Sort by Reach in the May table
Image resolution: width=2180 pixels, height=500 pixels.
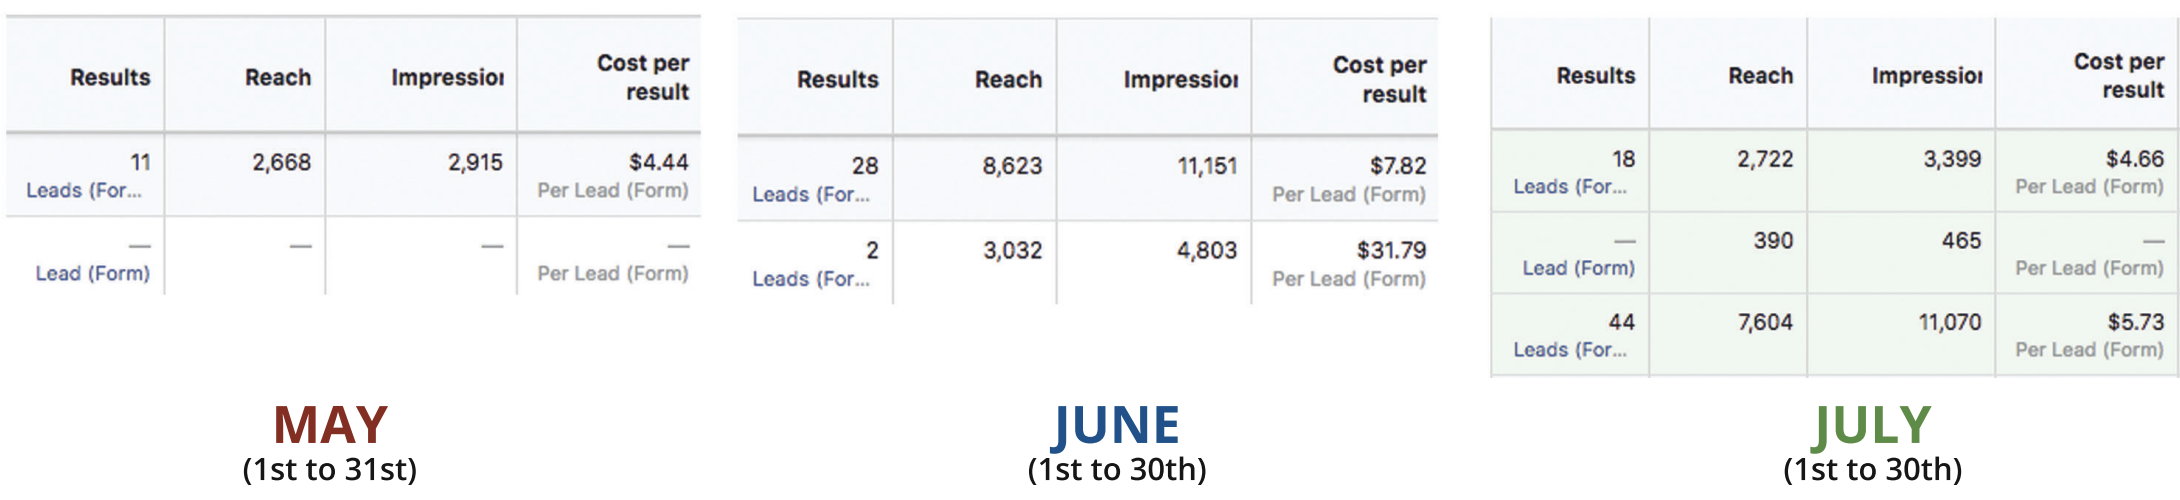[x=278, y=77]
